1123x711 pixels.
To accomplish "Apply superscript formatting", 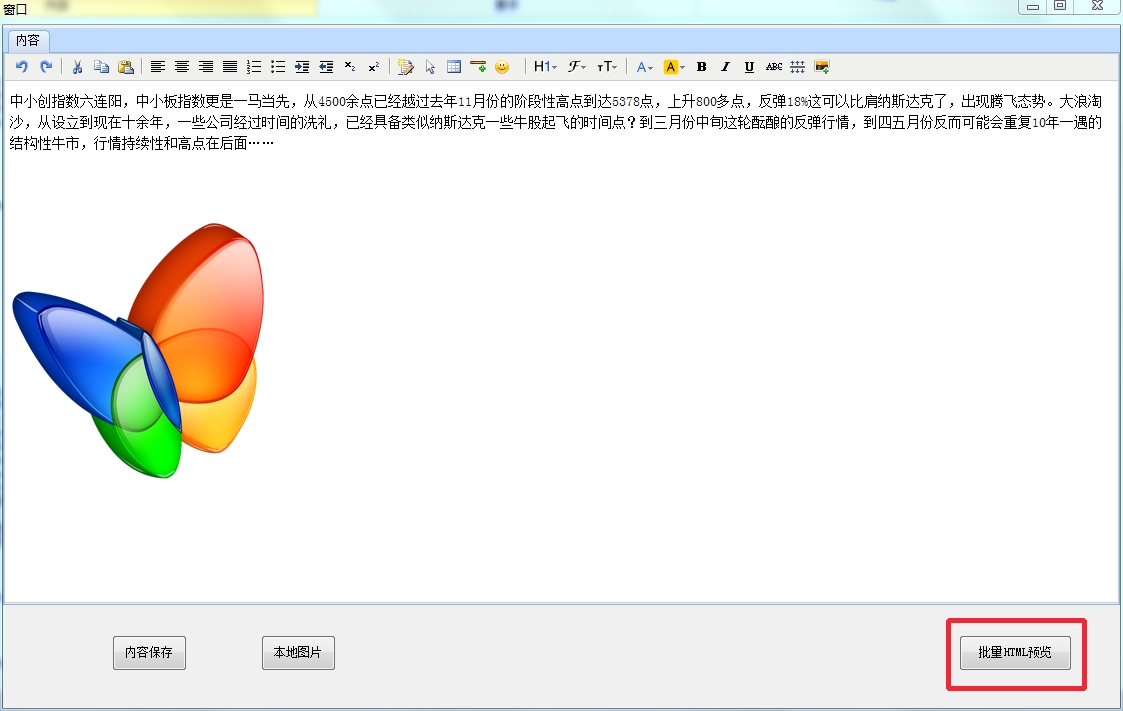I will point(374,67).
